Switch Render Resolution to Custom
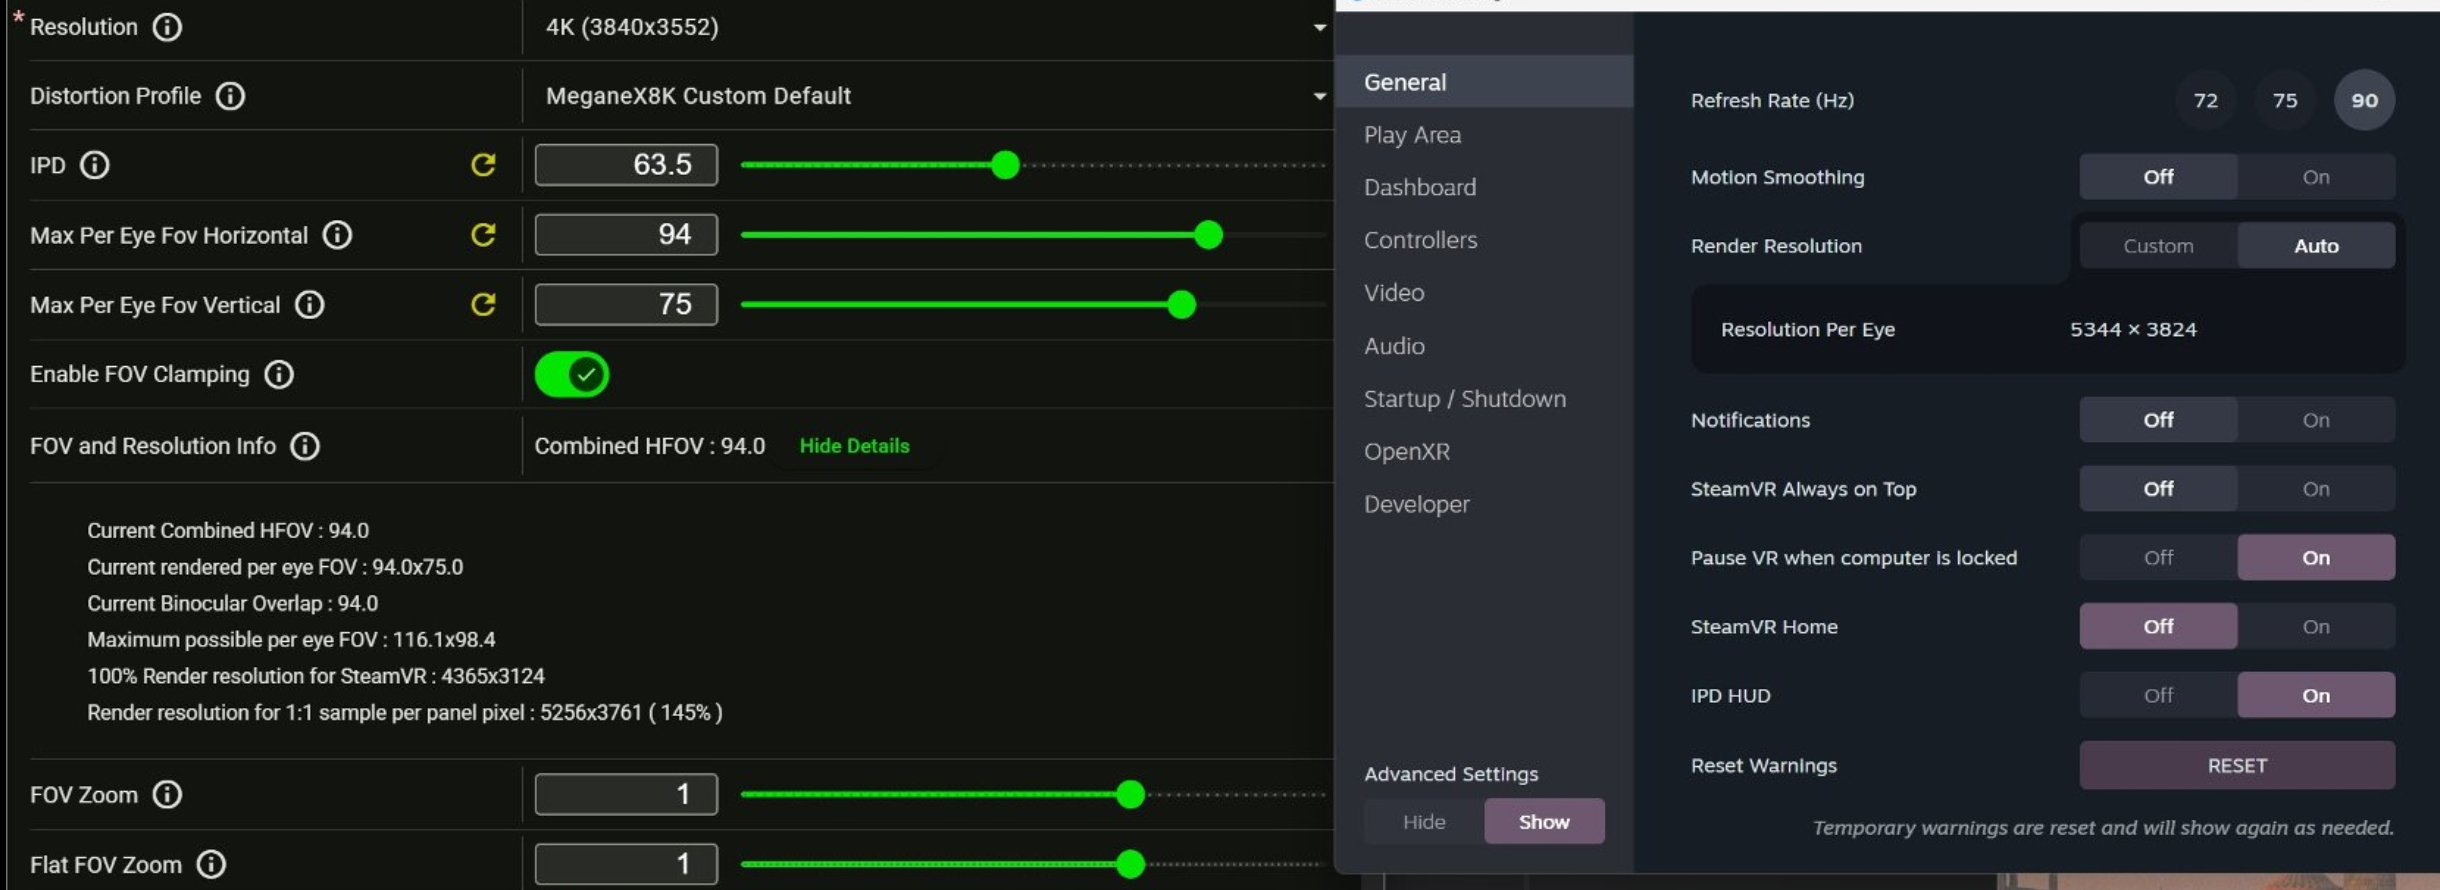2440x890 pixels. [x=2158, y=246]
